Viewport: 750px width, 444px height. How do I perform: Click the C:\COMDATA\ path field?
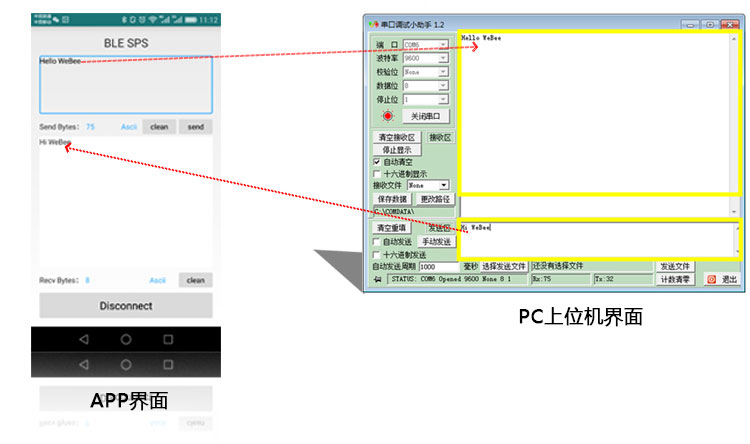pyautogui.click(x=413, y=211)
